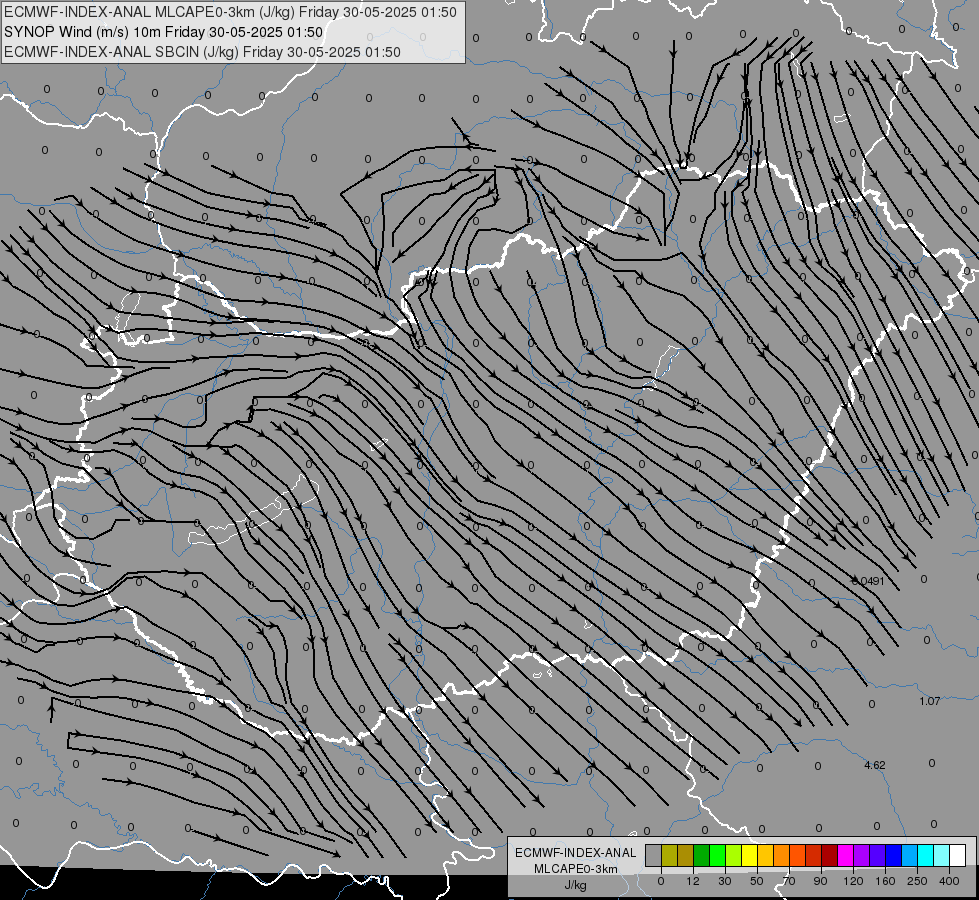Viewport: 979px width, 900px height.
Task: Click the magenta legend swatch
Action: tap(846, 855)
